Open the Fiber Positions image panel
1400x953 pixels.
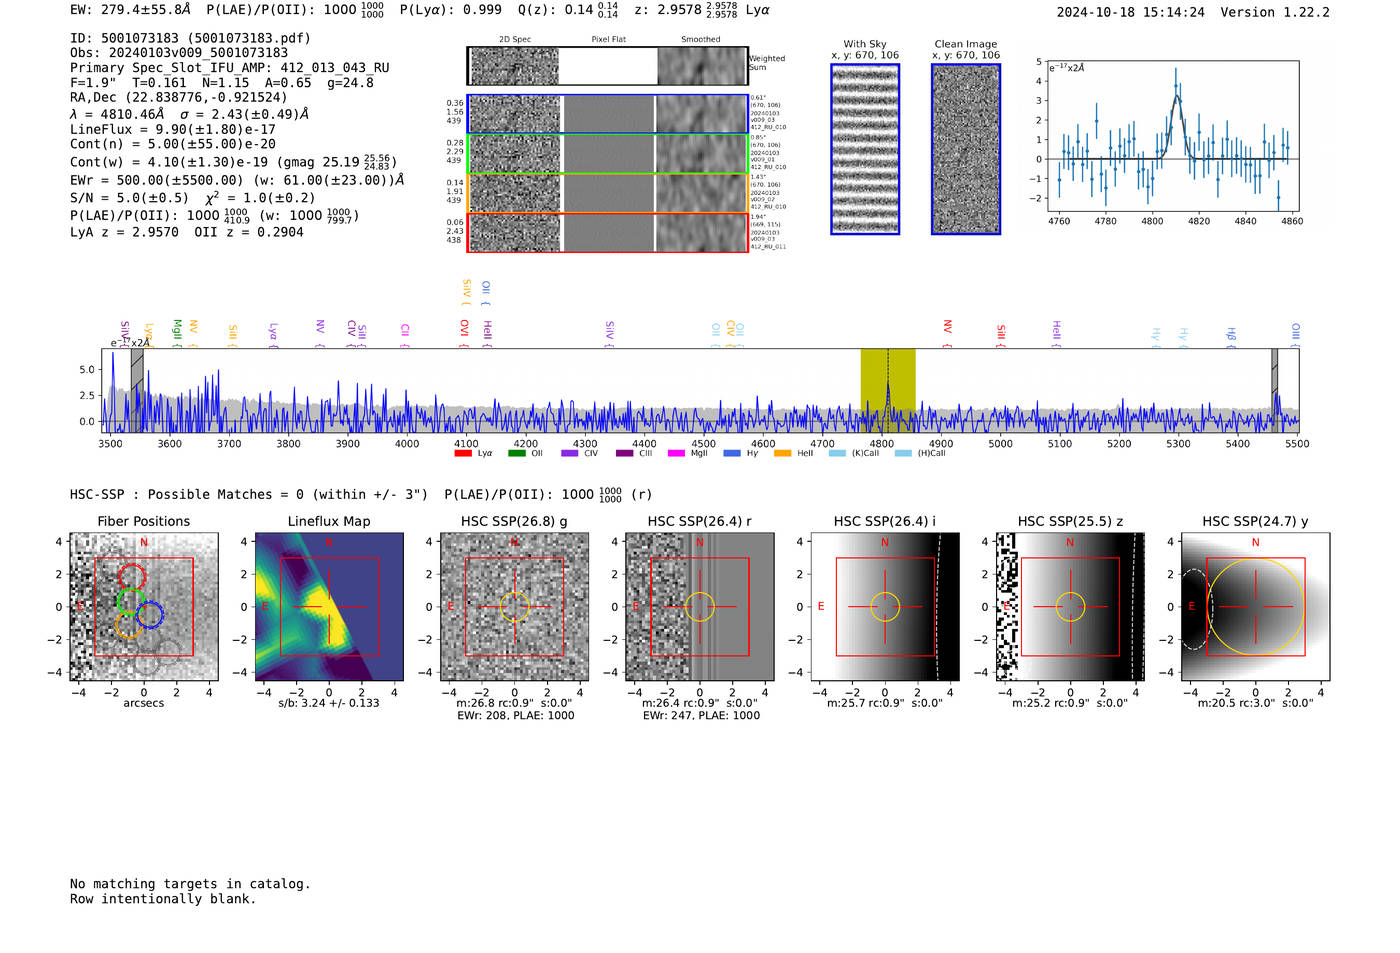(143, 607)
